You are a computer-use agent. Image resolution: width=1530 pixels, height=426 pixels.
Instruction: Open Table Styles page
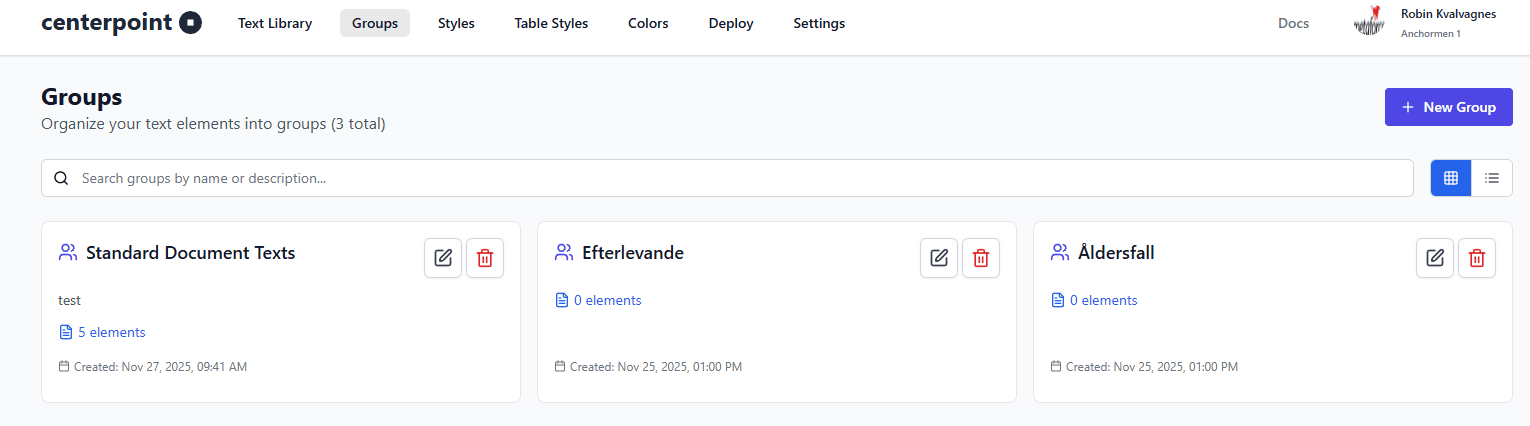point(551,23)
